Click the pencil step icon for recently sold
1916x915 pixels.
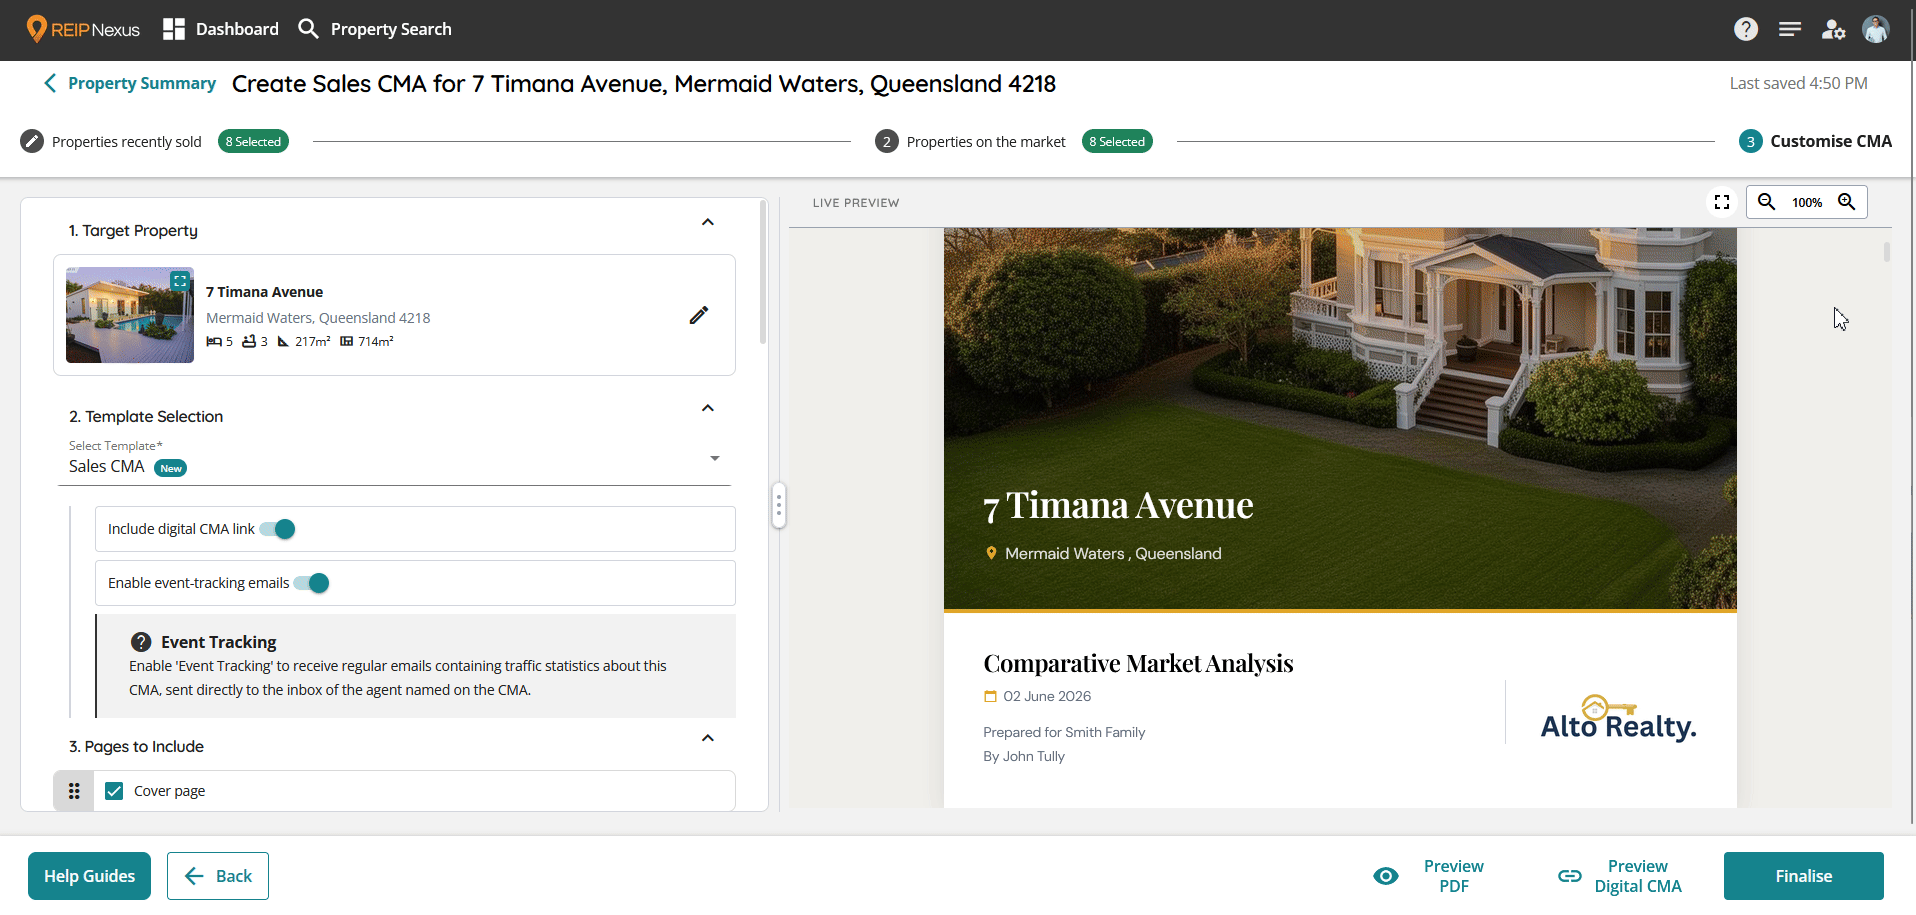click(x=32, y=141)
